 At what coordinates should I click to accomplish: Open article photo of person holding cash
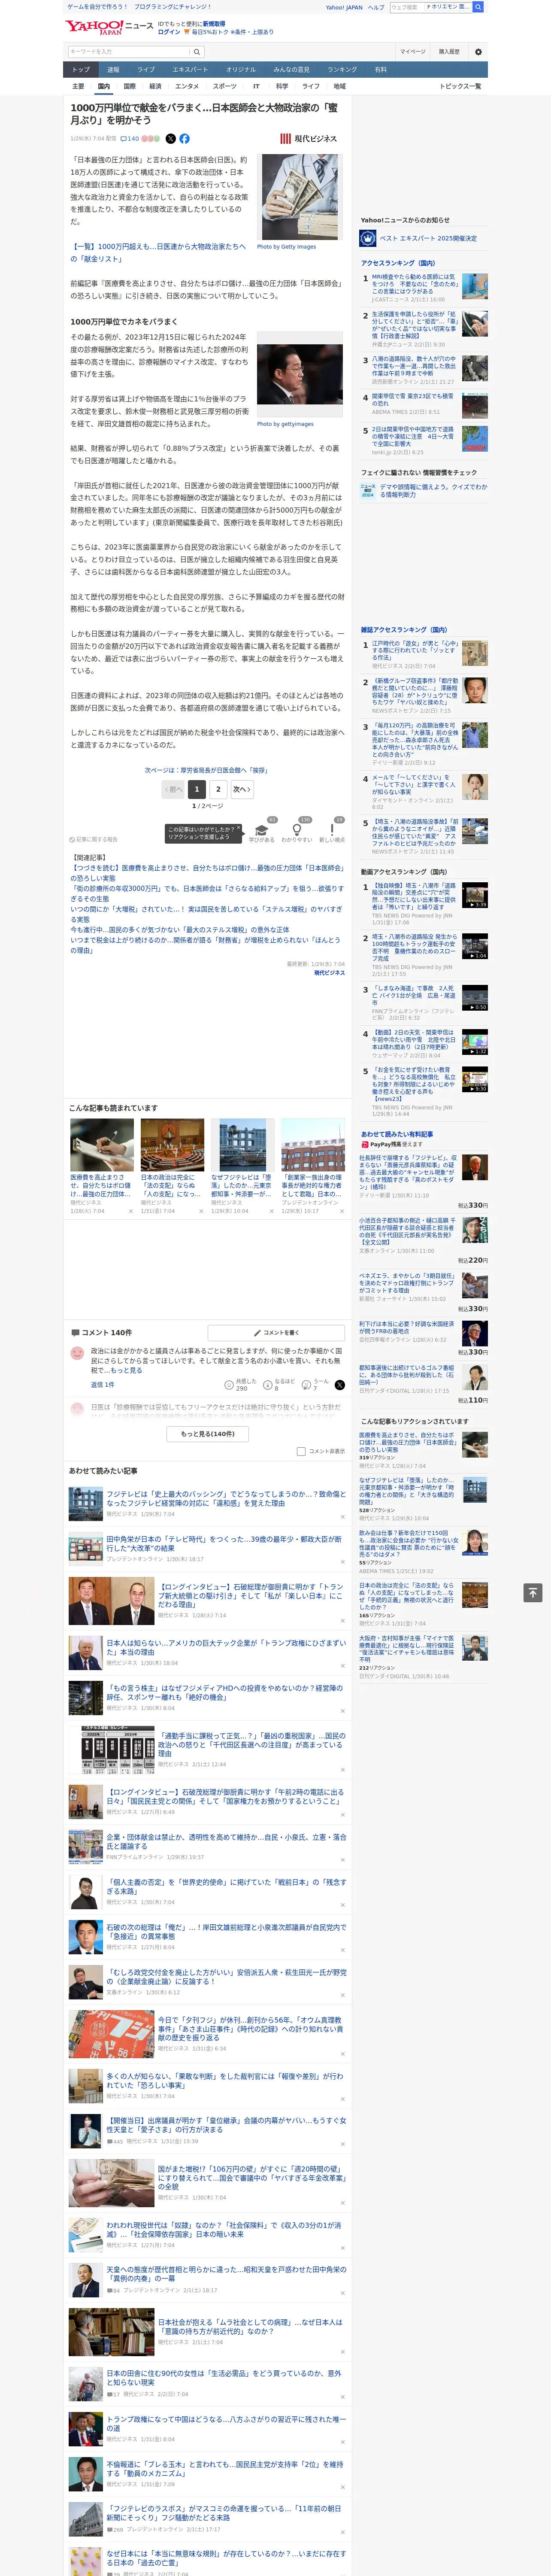click(300, 197)
